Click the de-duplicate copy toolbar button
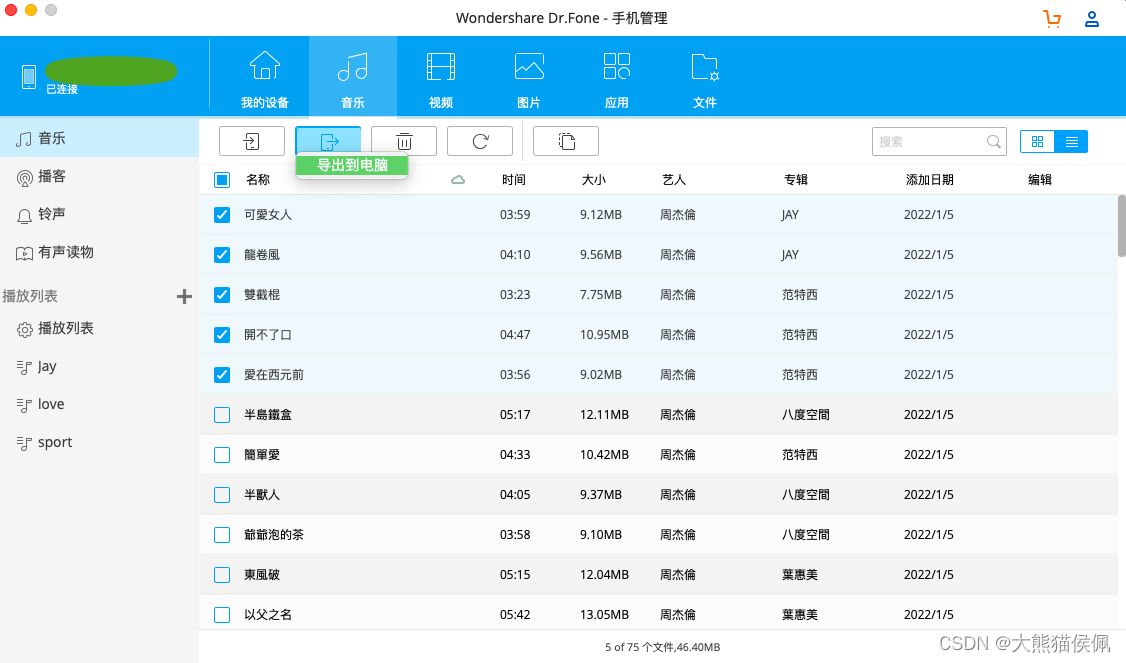Viewport: 1126px width, 663px height. point(566,141)
